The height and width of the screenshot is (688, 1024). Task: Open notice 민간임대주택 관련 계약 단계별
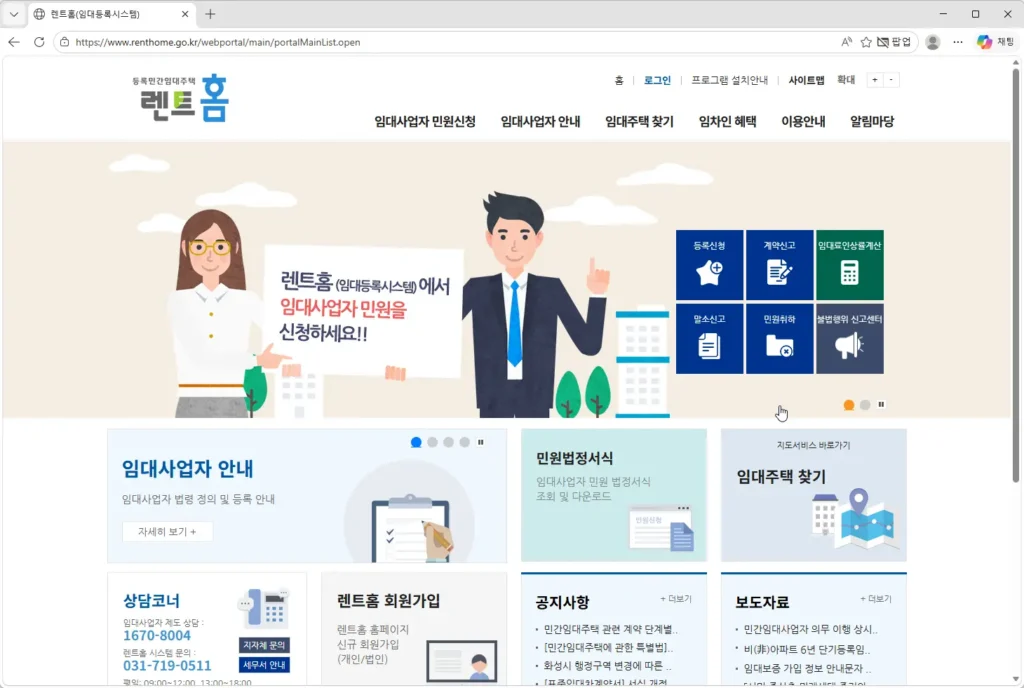pos(611,629)
